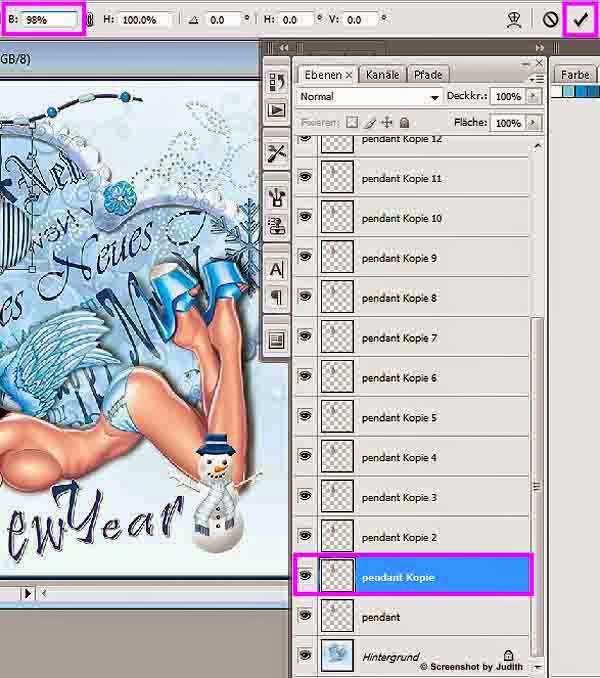Click the pendant Kopie 10 layer thumbnail
The image size is (600, 678).
pos(337,216)
